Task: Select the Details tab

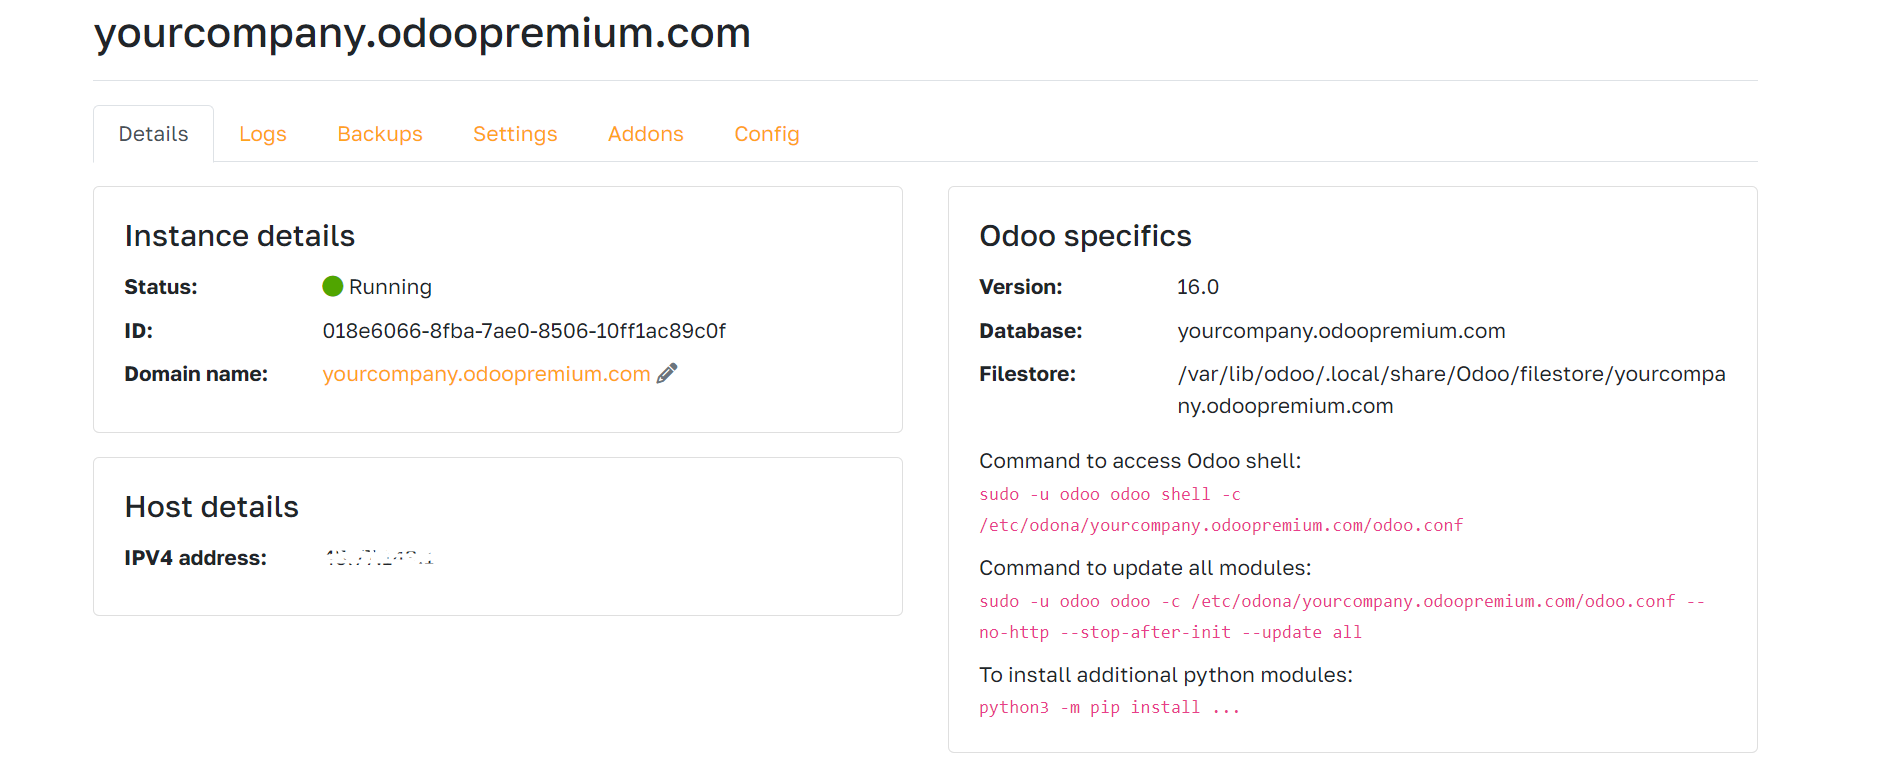Action: pyautogui.click(x=153, y=134)
